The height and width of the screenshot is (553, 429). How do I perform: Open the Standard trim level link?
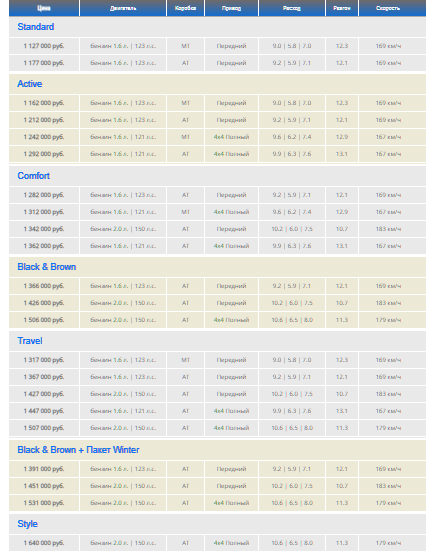coord(36,27)
